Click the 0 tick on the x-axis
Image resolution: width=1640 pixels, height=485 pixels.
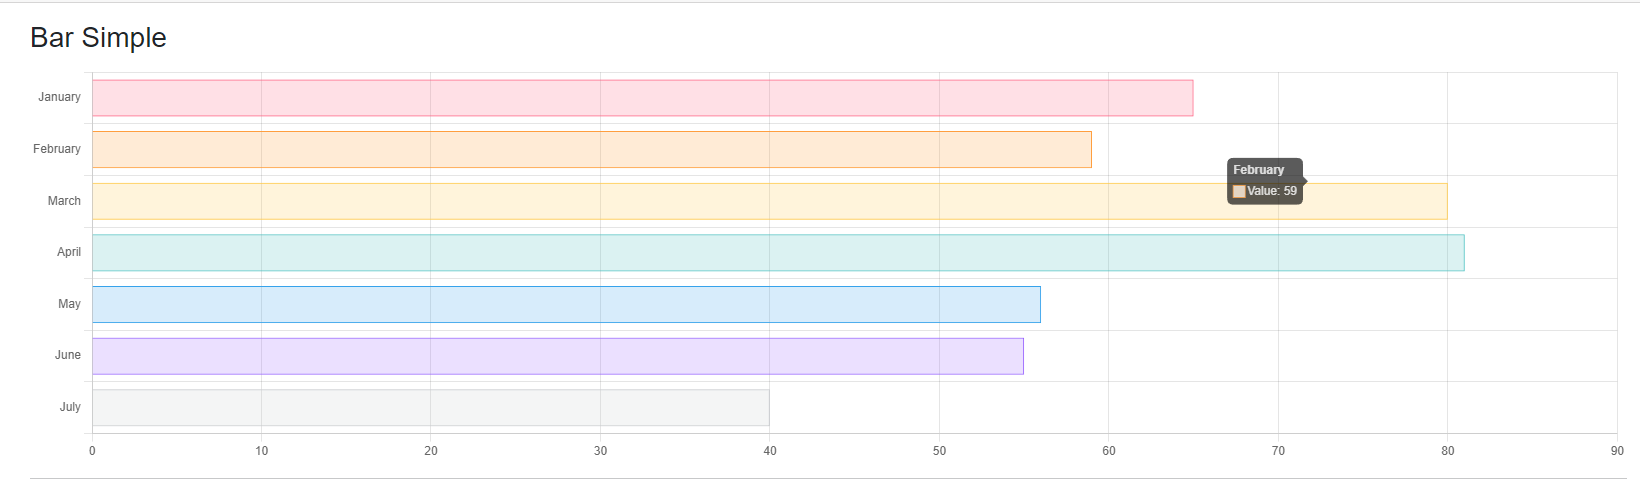(x=92, y=451)
